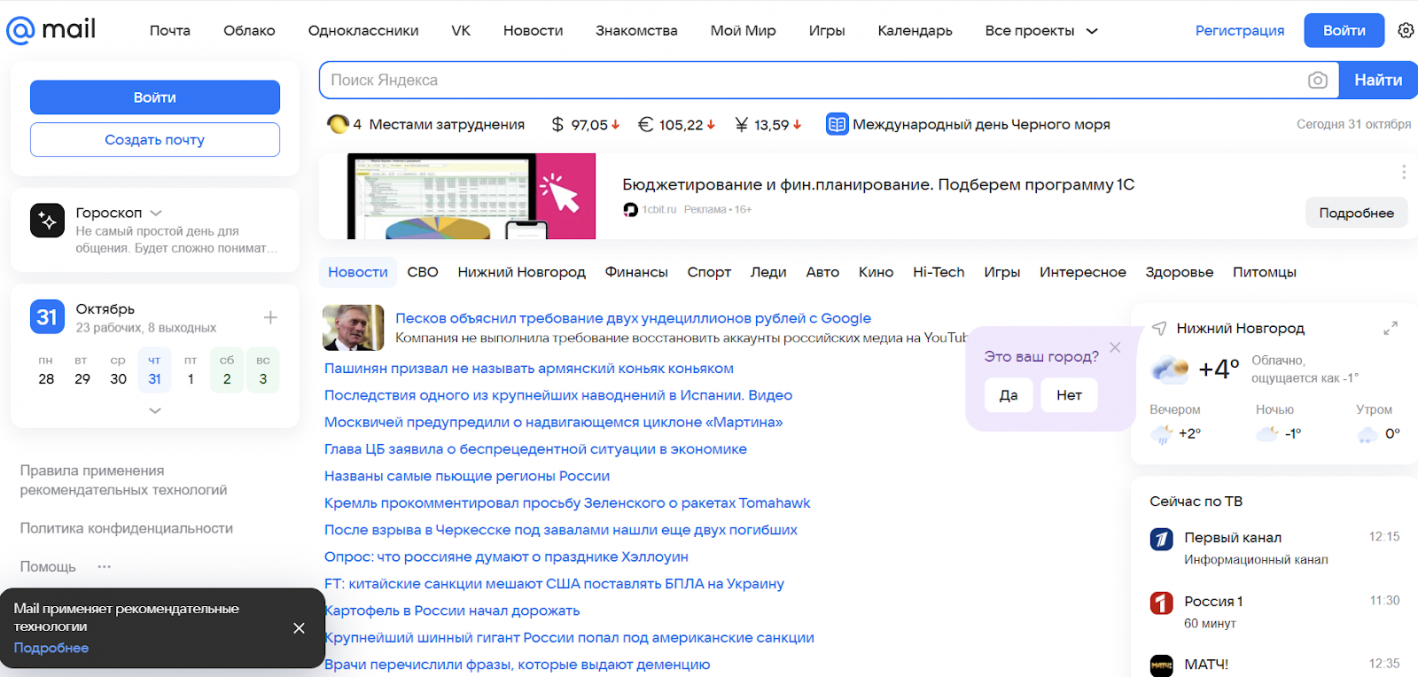Click the Mail logo in the header
The image size is (1418, 677).
51,30
